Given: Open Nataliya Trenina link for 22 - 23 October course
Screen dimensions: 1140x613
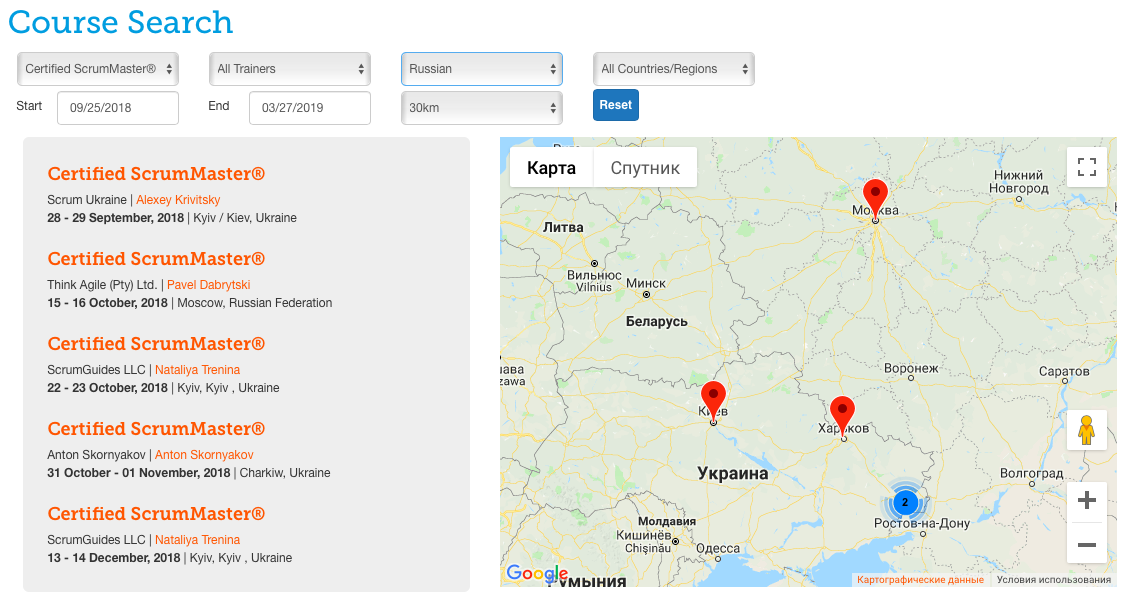Looking at the screenshot, I should 197,370.
